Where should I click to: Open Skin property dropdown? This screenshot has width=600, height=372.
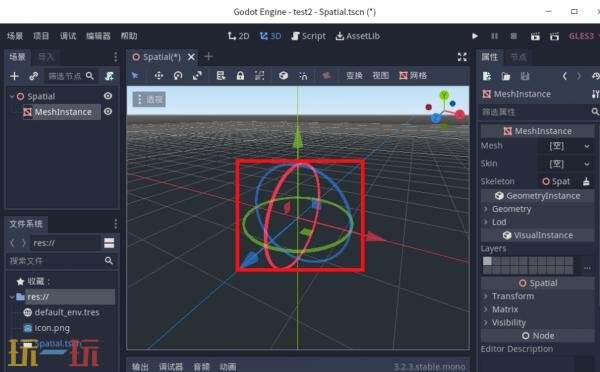(567, 164)
